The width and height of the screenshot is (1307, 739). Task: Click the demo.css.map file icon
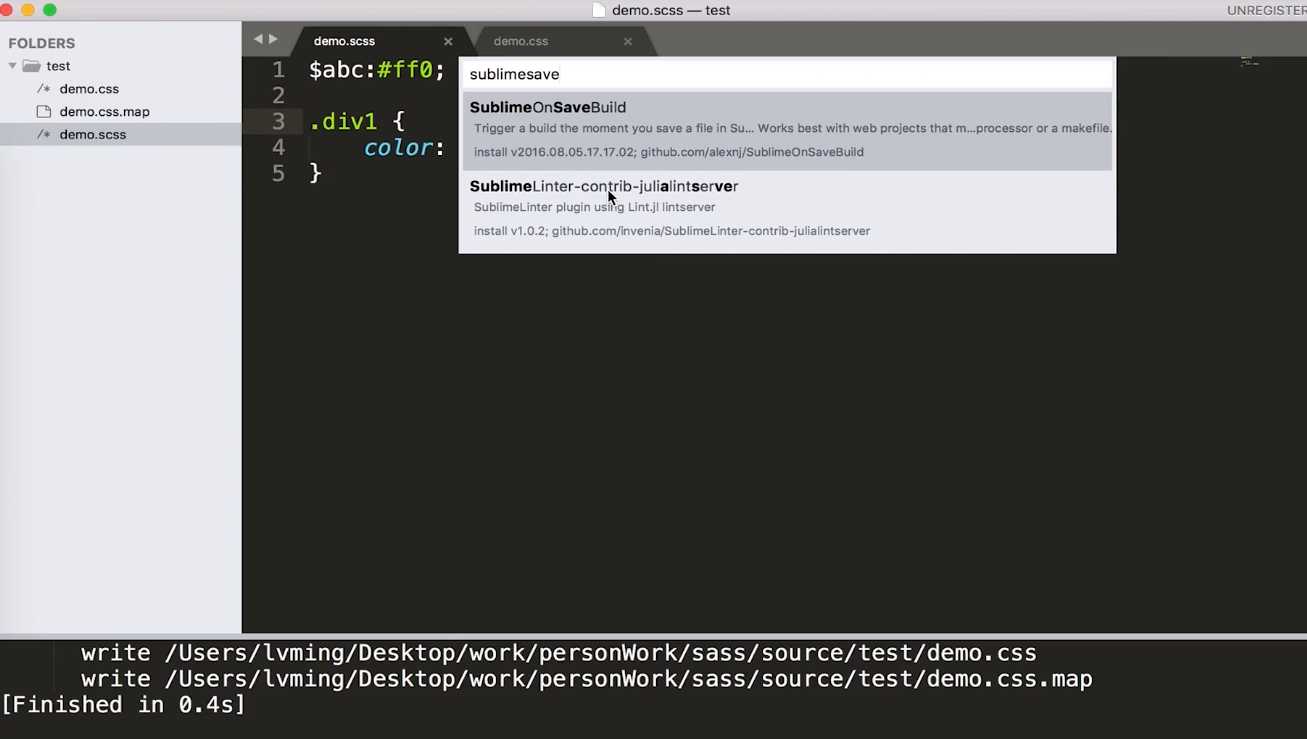pos(43,112)
